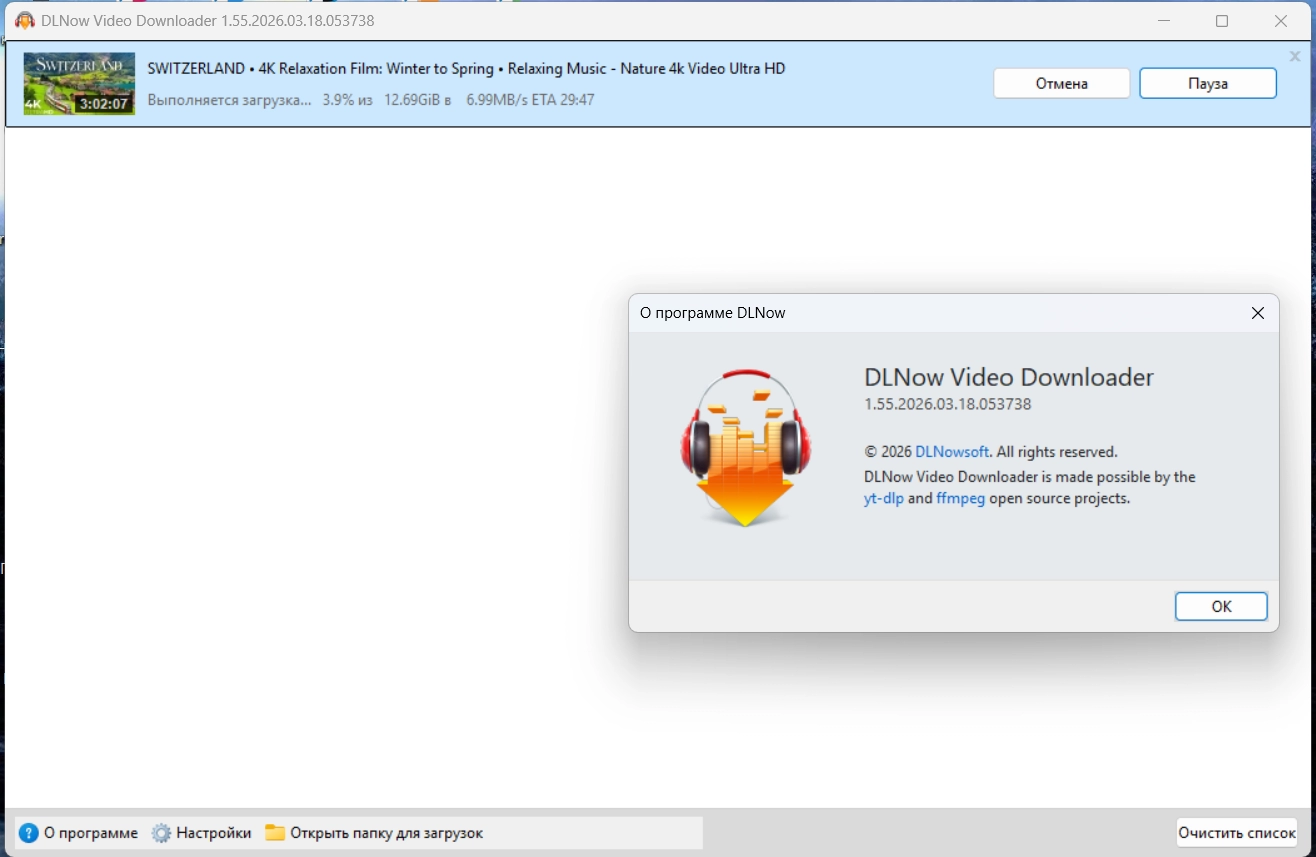Viewport: 1316px width, 857px height.
Task: Click the downloads folder icon
Action: [275, 833]
